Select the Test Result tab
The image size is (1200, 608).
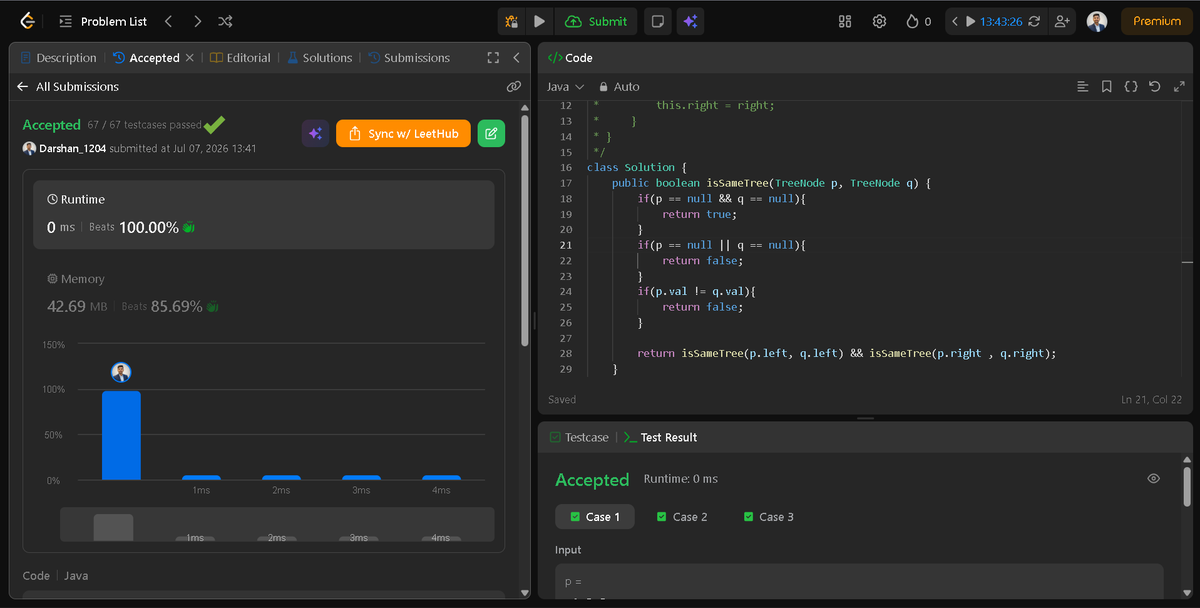(x=660, y=437)
